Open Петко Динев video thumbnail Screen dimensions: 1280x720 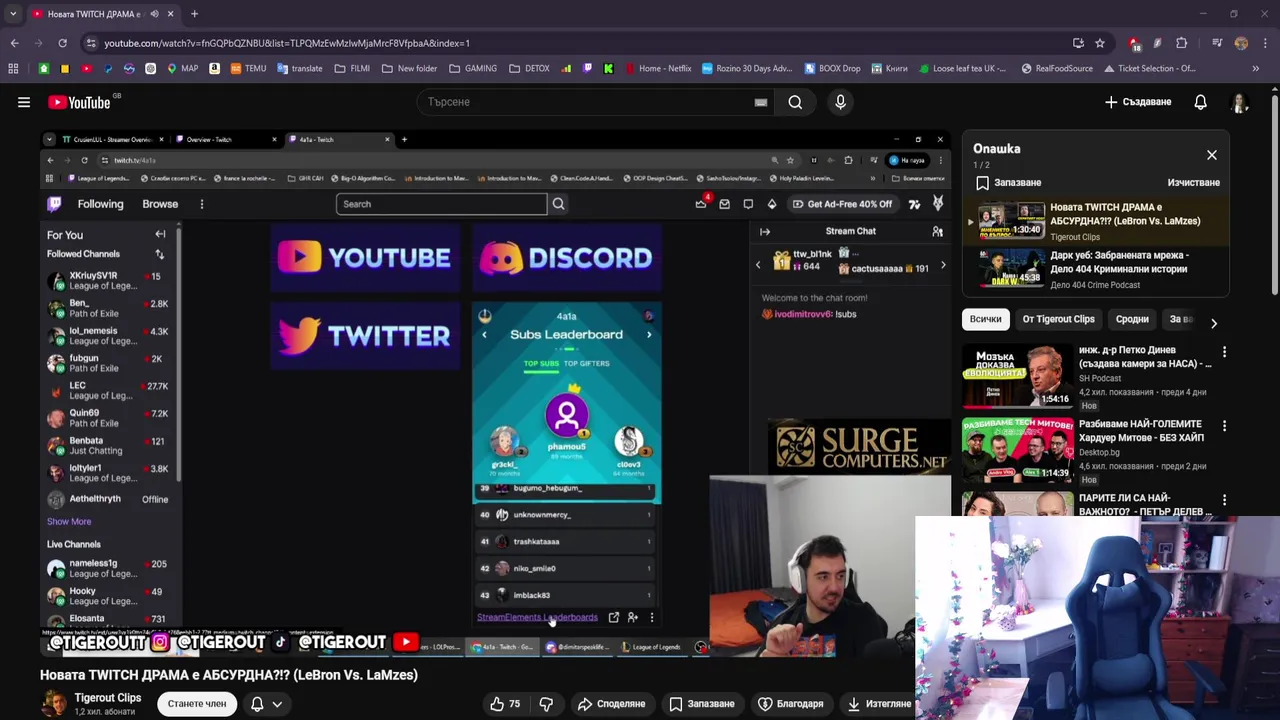pyautogui.click(x=1017, y=376)
